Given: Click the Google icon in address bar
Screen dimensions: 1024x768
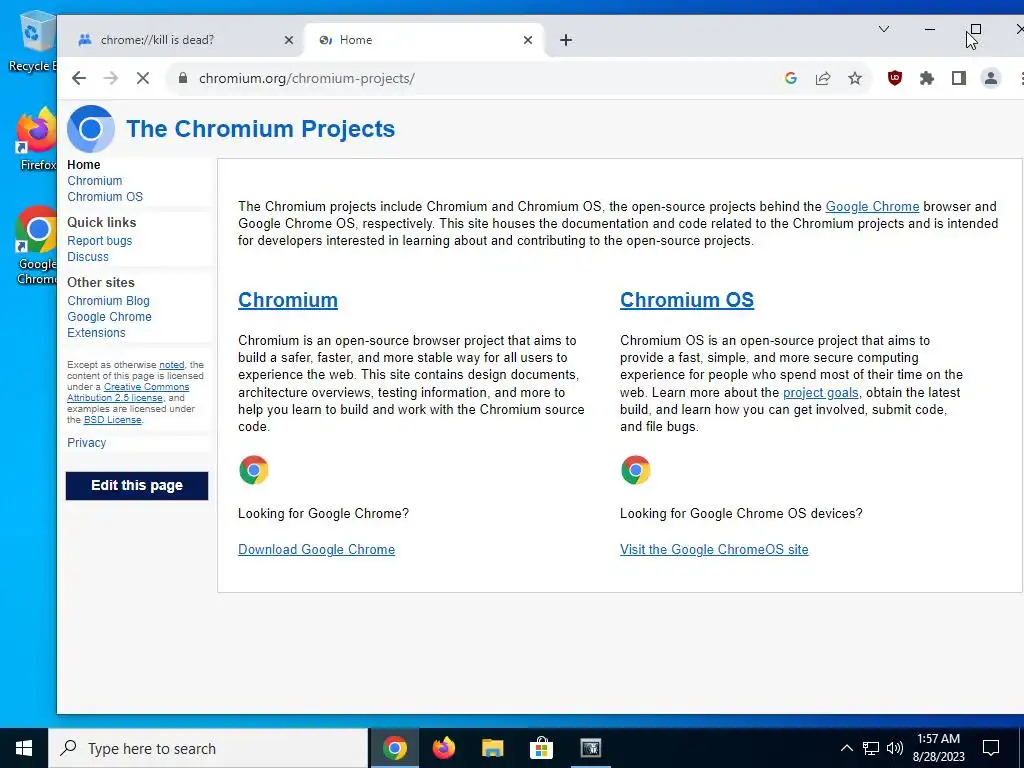Looking at the screenshot, I should click(x=791, y=78).
